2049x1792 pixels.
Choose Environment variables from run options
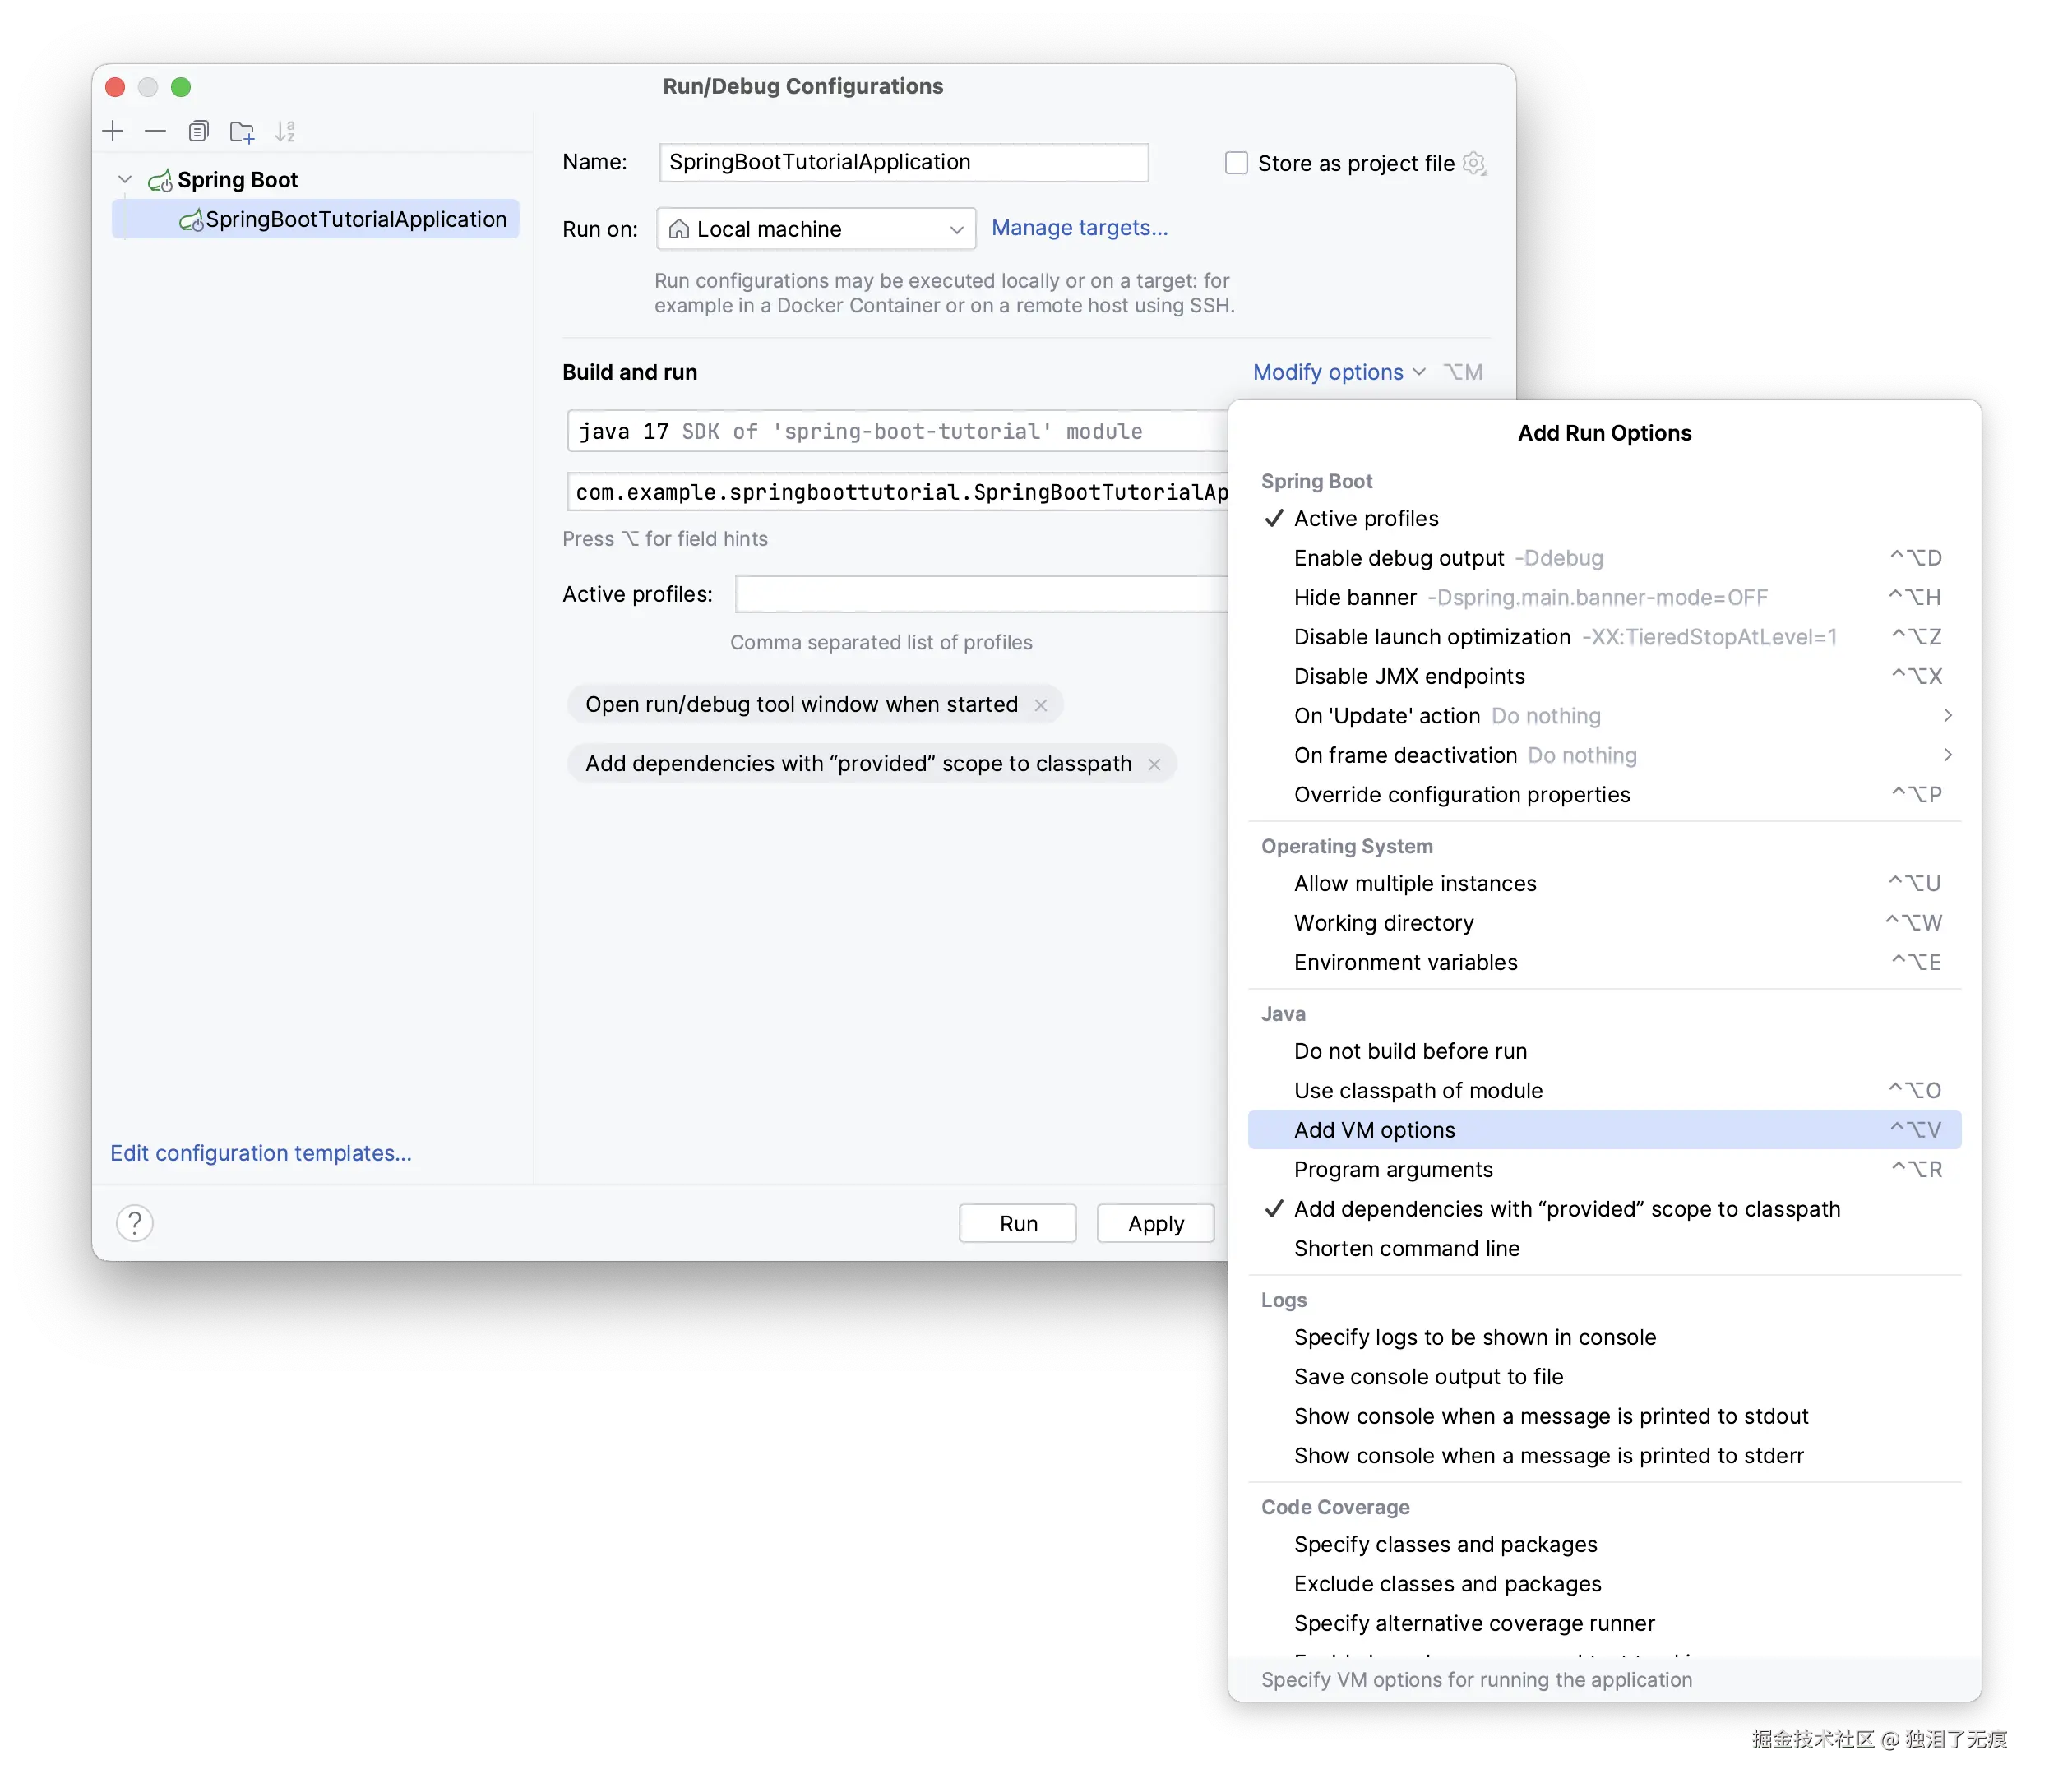tap(1405, 962)
